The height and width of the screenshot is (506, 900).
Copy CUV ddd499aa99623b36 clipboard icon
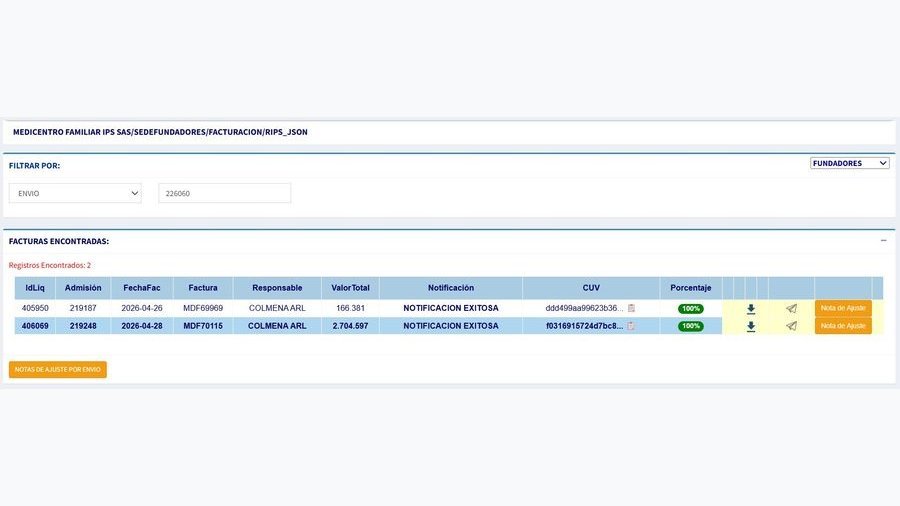pos(631,308)
